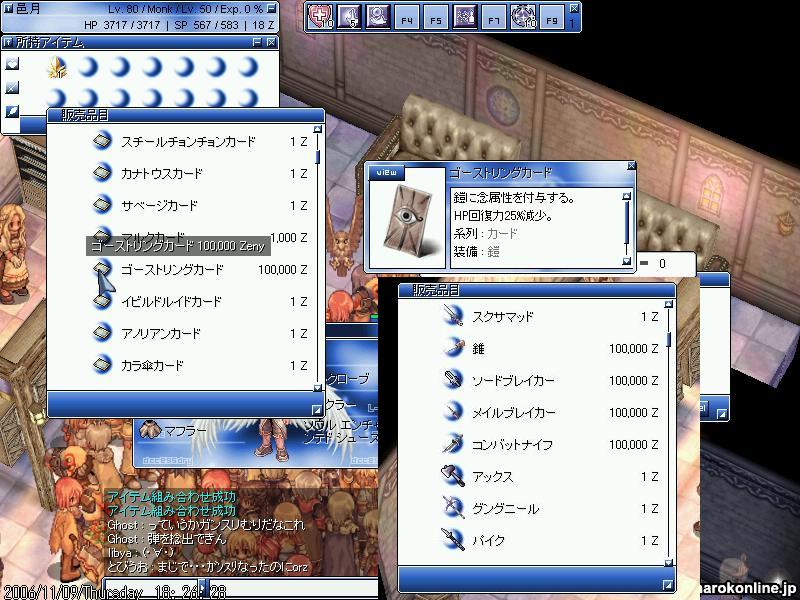Switch to the first inventory tab (items)

(12, 64)
